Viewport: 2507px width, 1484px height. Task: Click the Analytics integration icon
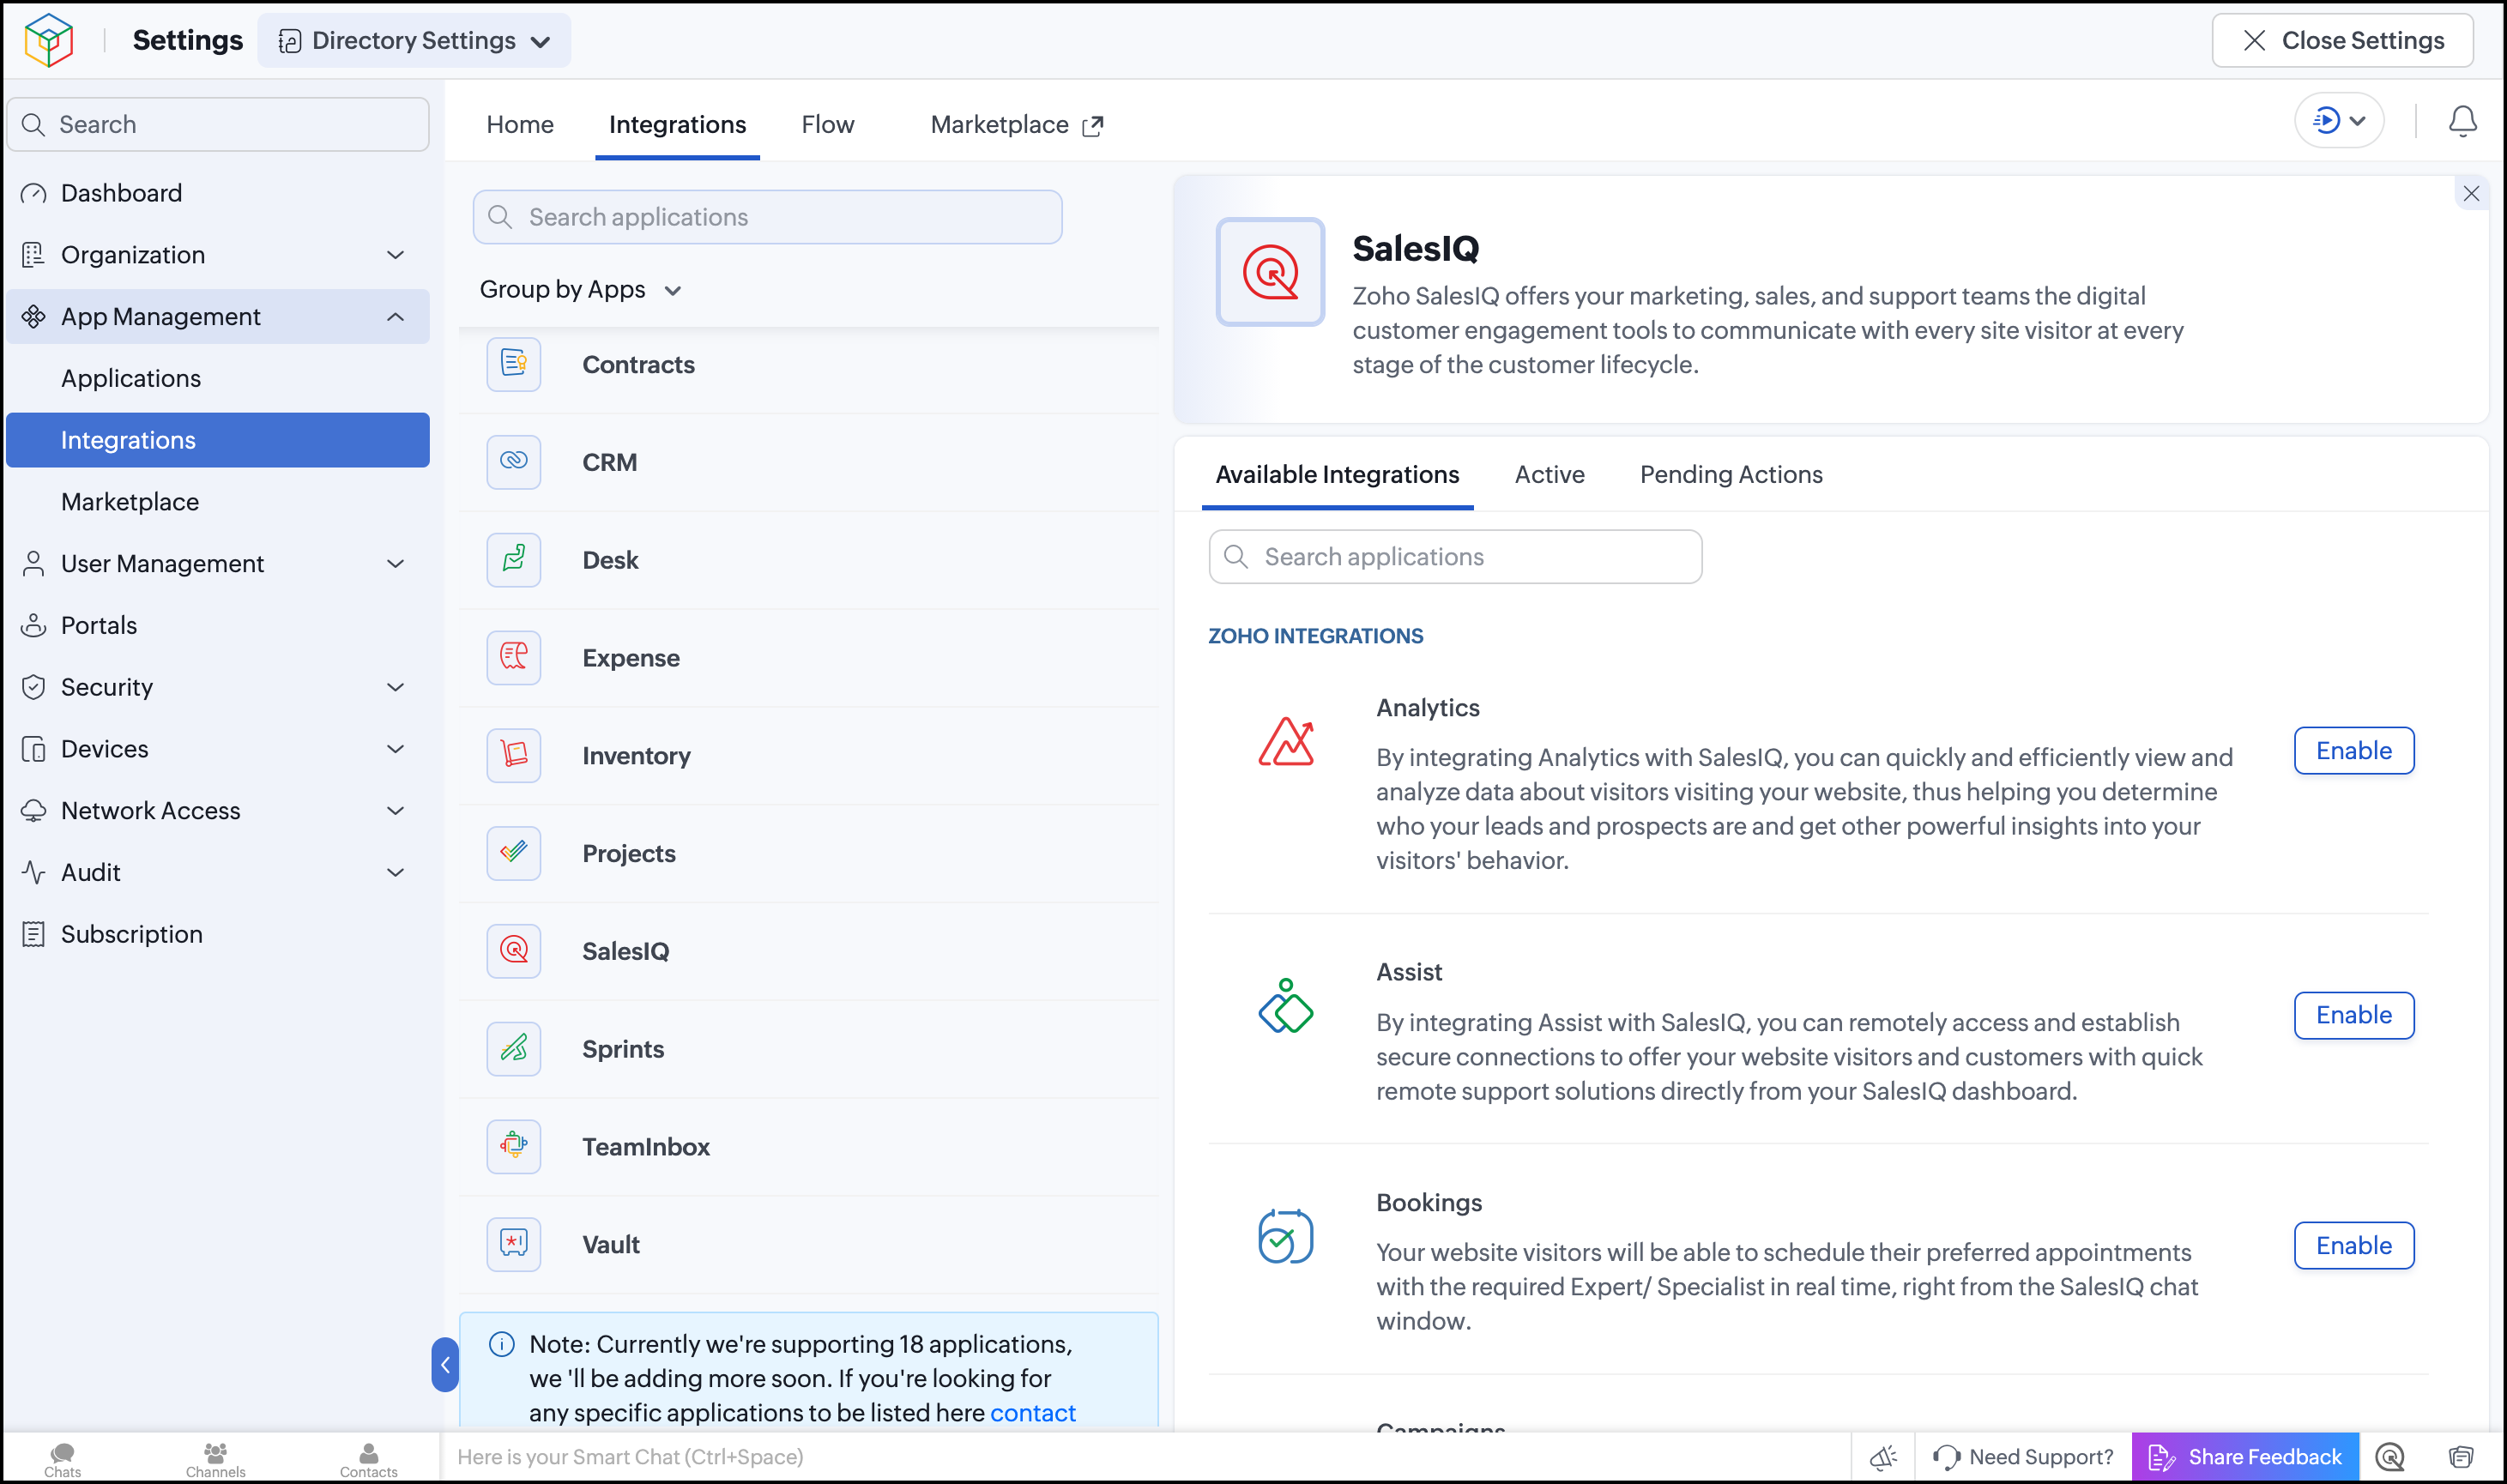[x=1286, y=743]
